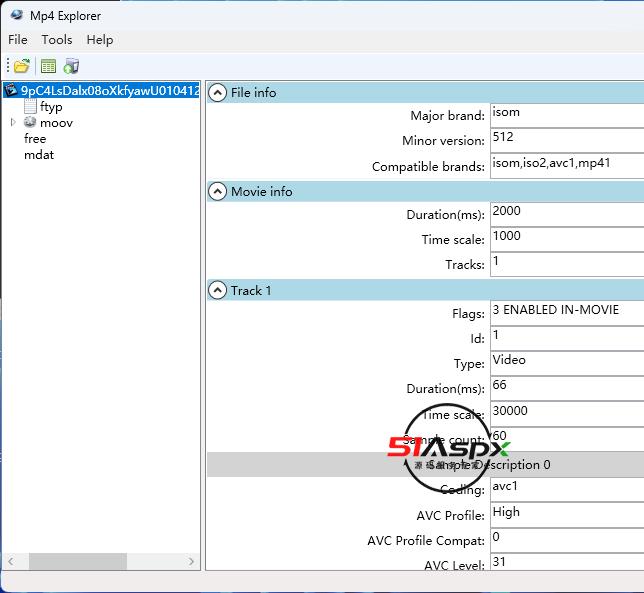Click the moov disc icon
Viewport: 644px width, 593px height.
pyautogui.click(x=30, y=122)
